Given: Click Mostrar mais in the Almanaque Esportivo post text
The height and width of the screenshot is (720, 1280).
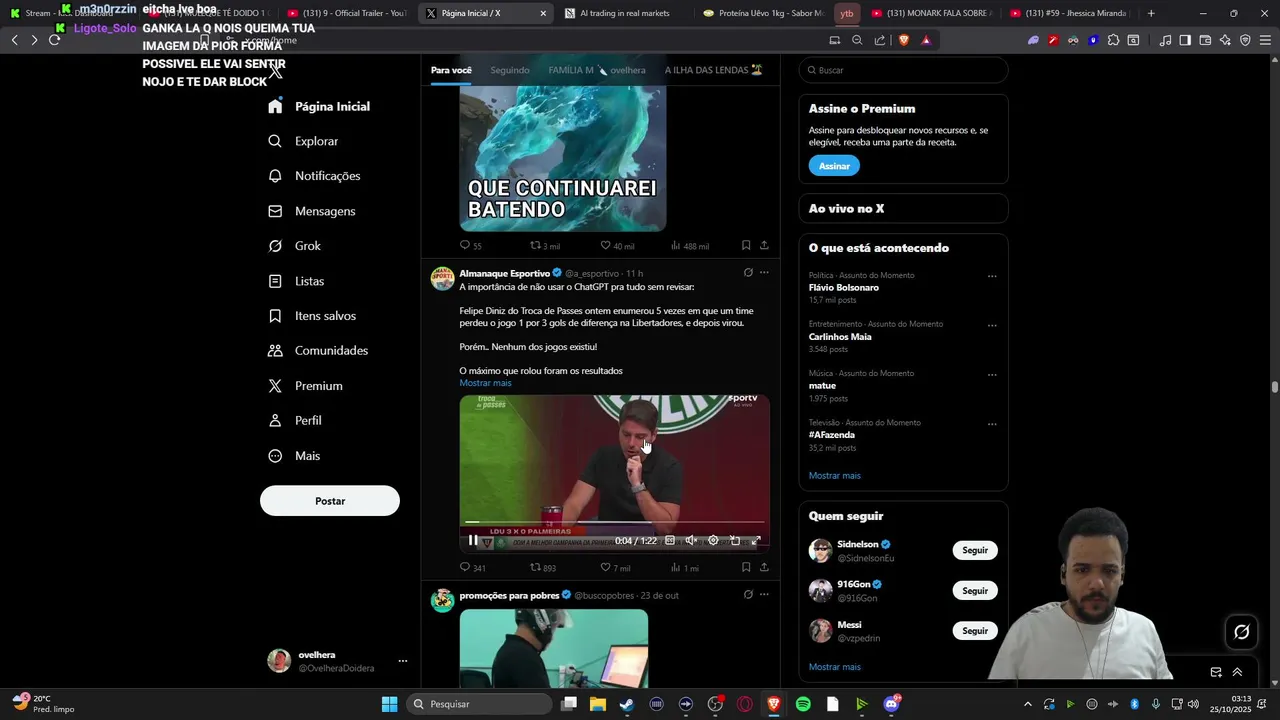Looking at the screenshot, I should (485, 383).
